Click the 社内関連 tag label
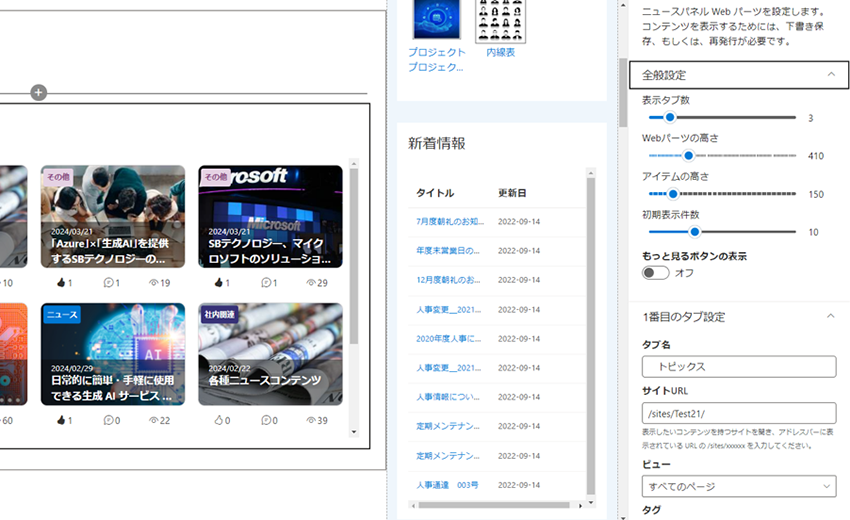Screen dimensions: 850x520 point(219,314)
